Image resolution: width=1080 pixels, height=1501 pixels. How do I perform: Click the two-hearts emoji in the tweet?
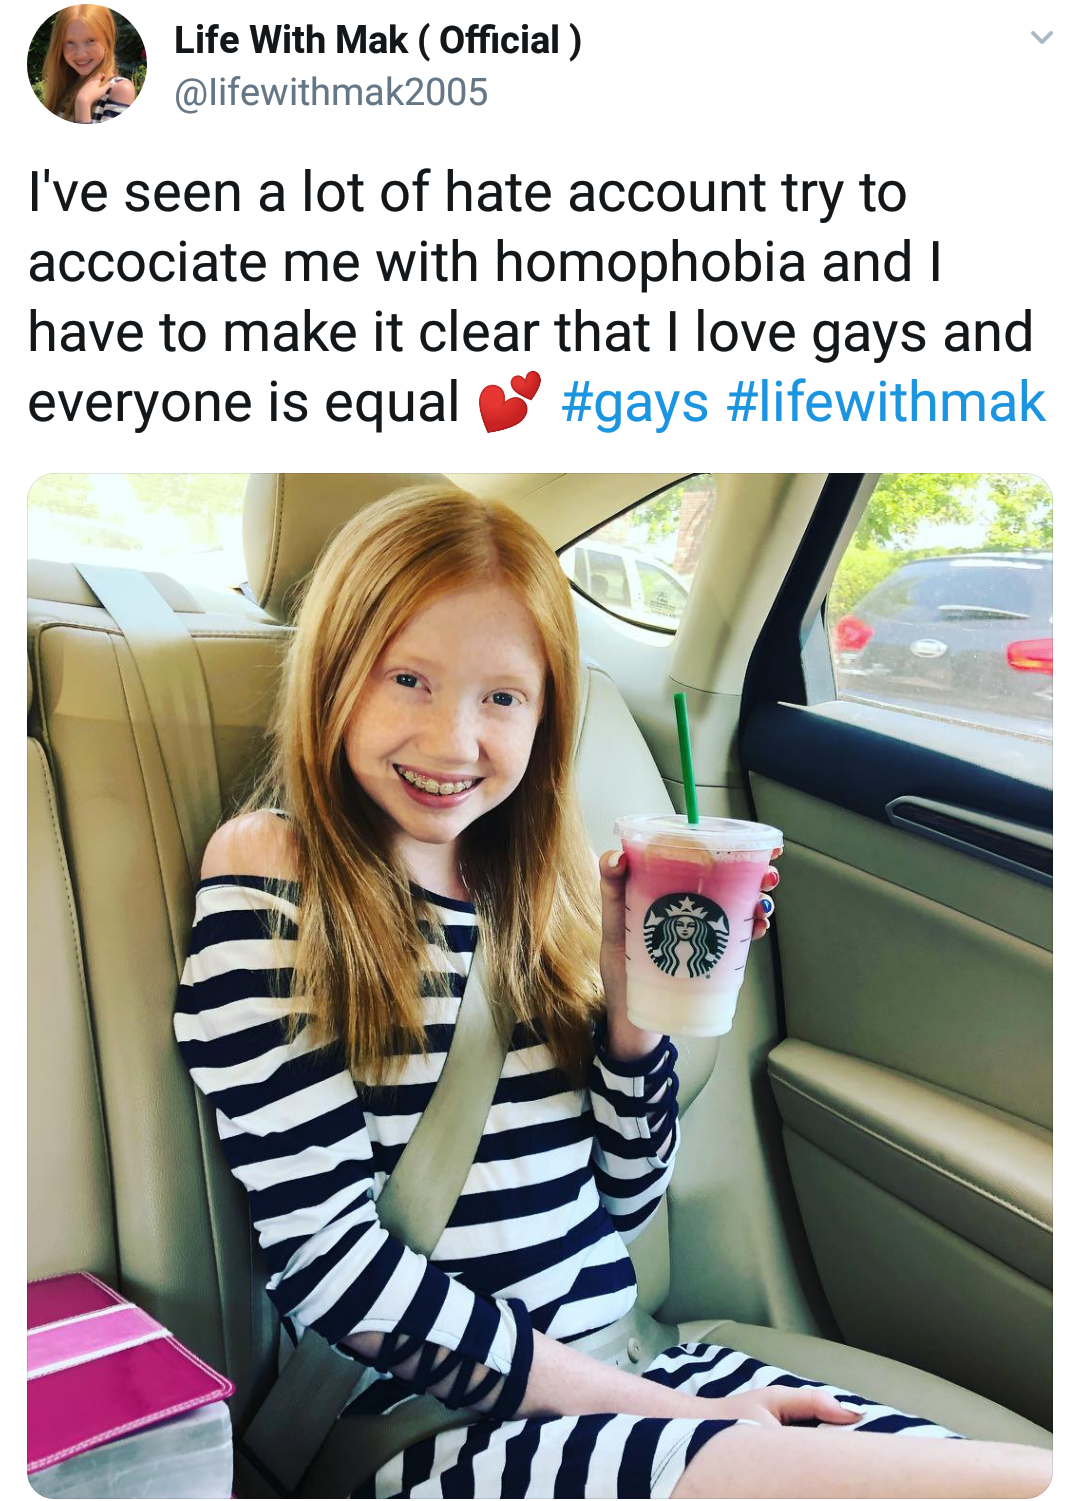(x=510, y=402)
